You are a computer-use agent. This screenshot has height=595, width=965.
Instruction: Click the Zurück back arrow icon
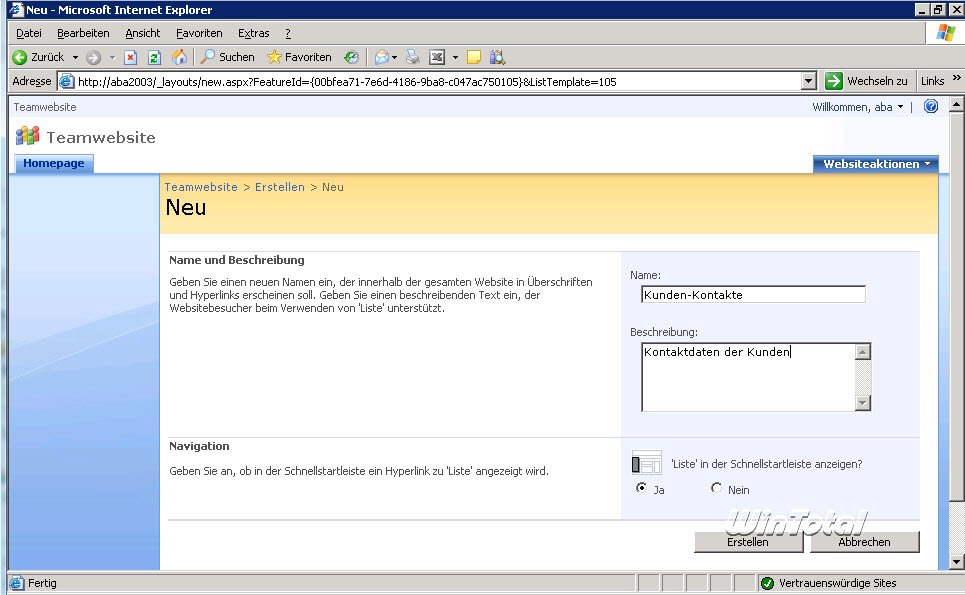tap(19, 57)
